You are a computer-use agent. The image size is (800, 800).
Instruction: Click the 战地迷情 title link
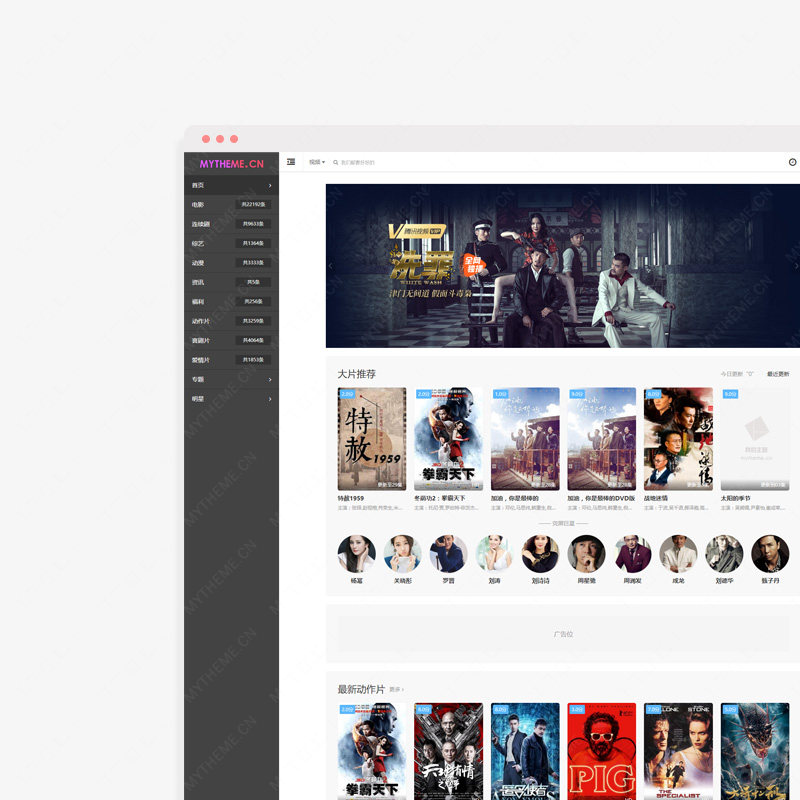pos(656,498)
